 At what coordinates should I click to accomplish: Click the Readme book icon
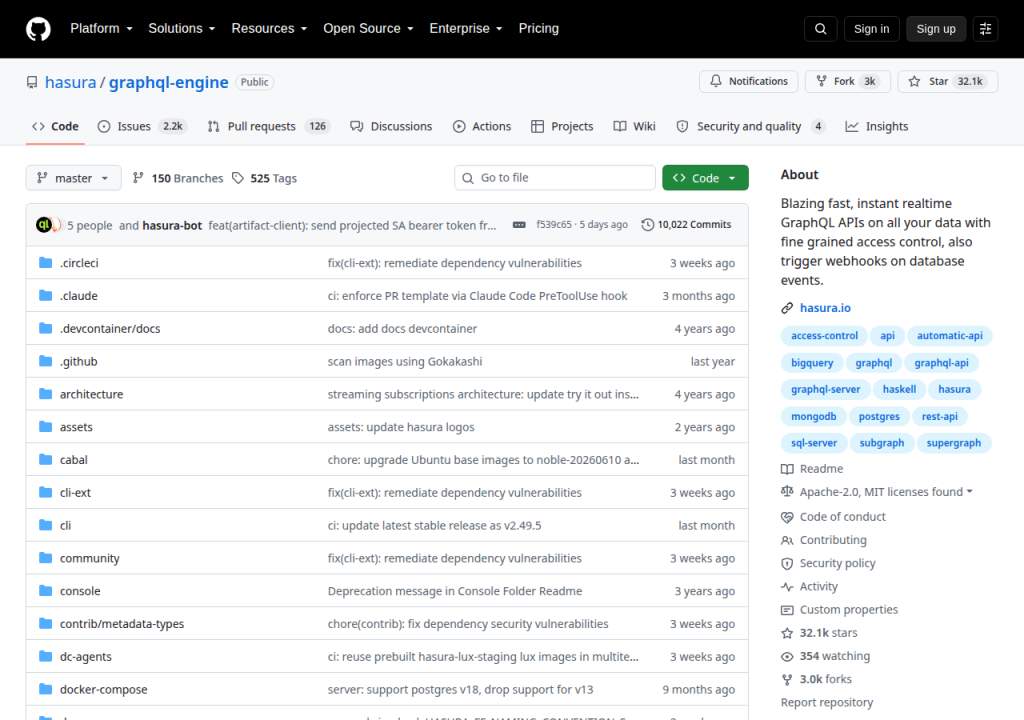click(x=787, y=469)
